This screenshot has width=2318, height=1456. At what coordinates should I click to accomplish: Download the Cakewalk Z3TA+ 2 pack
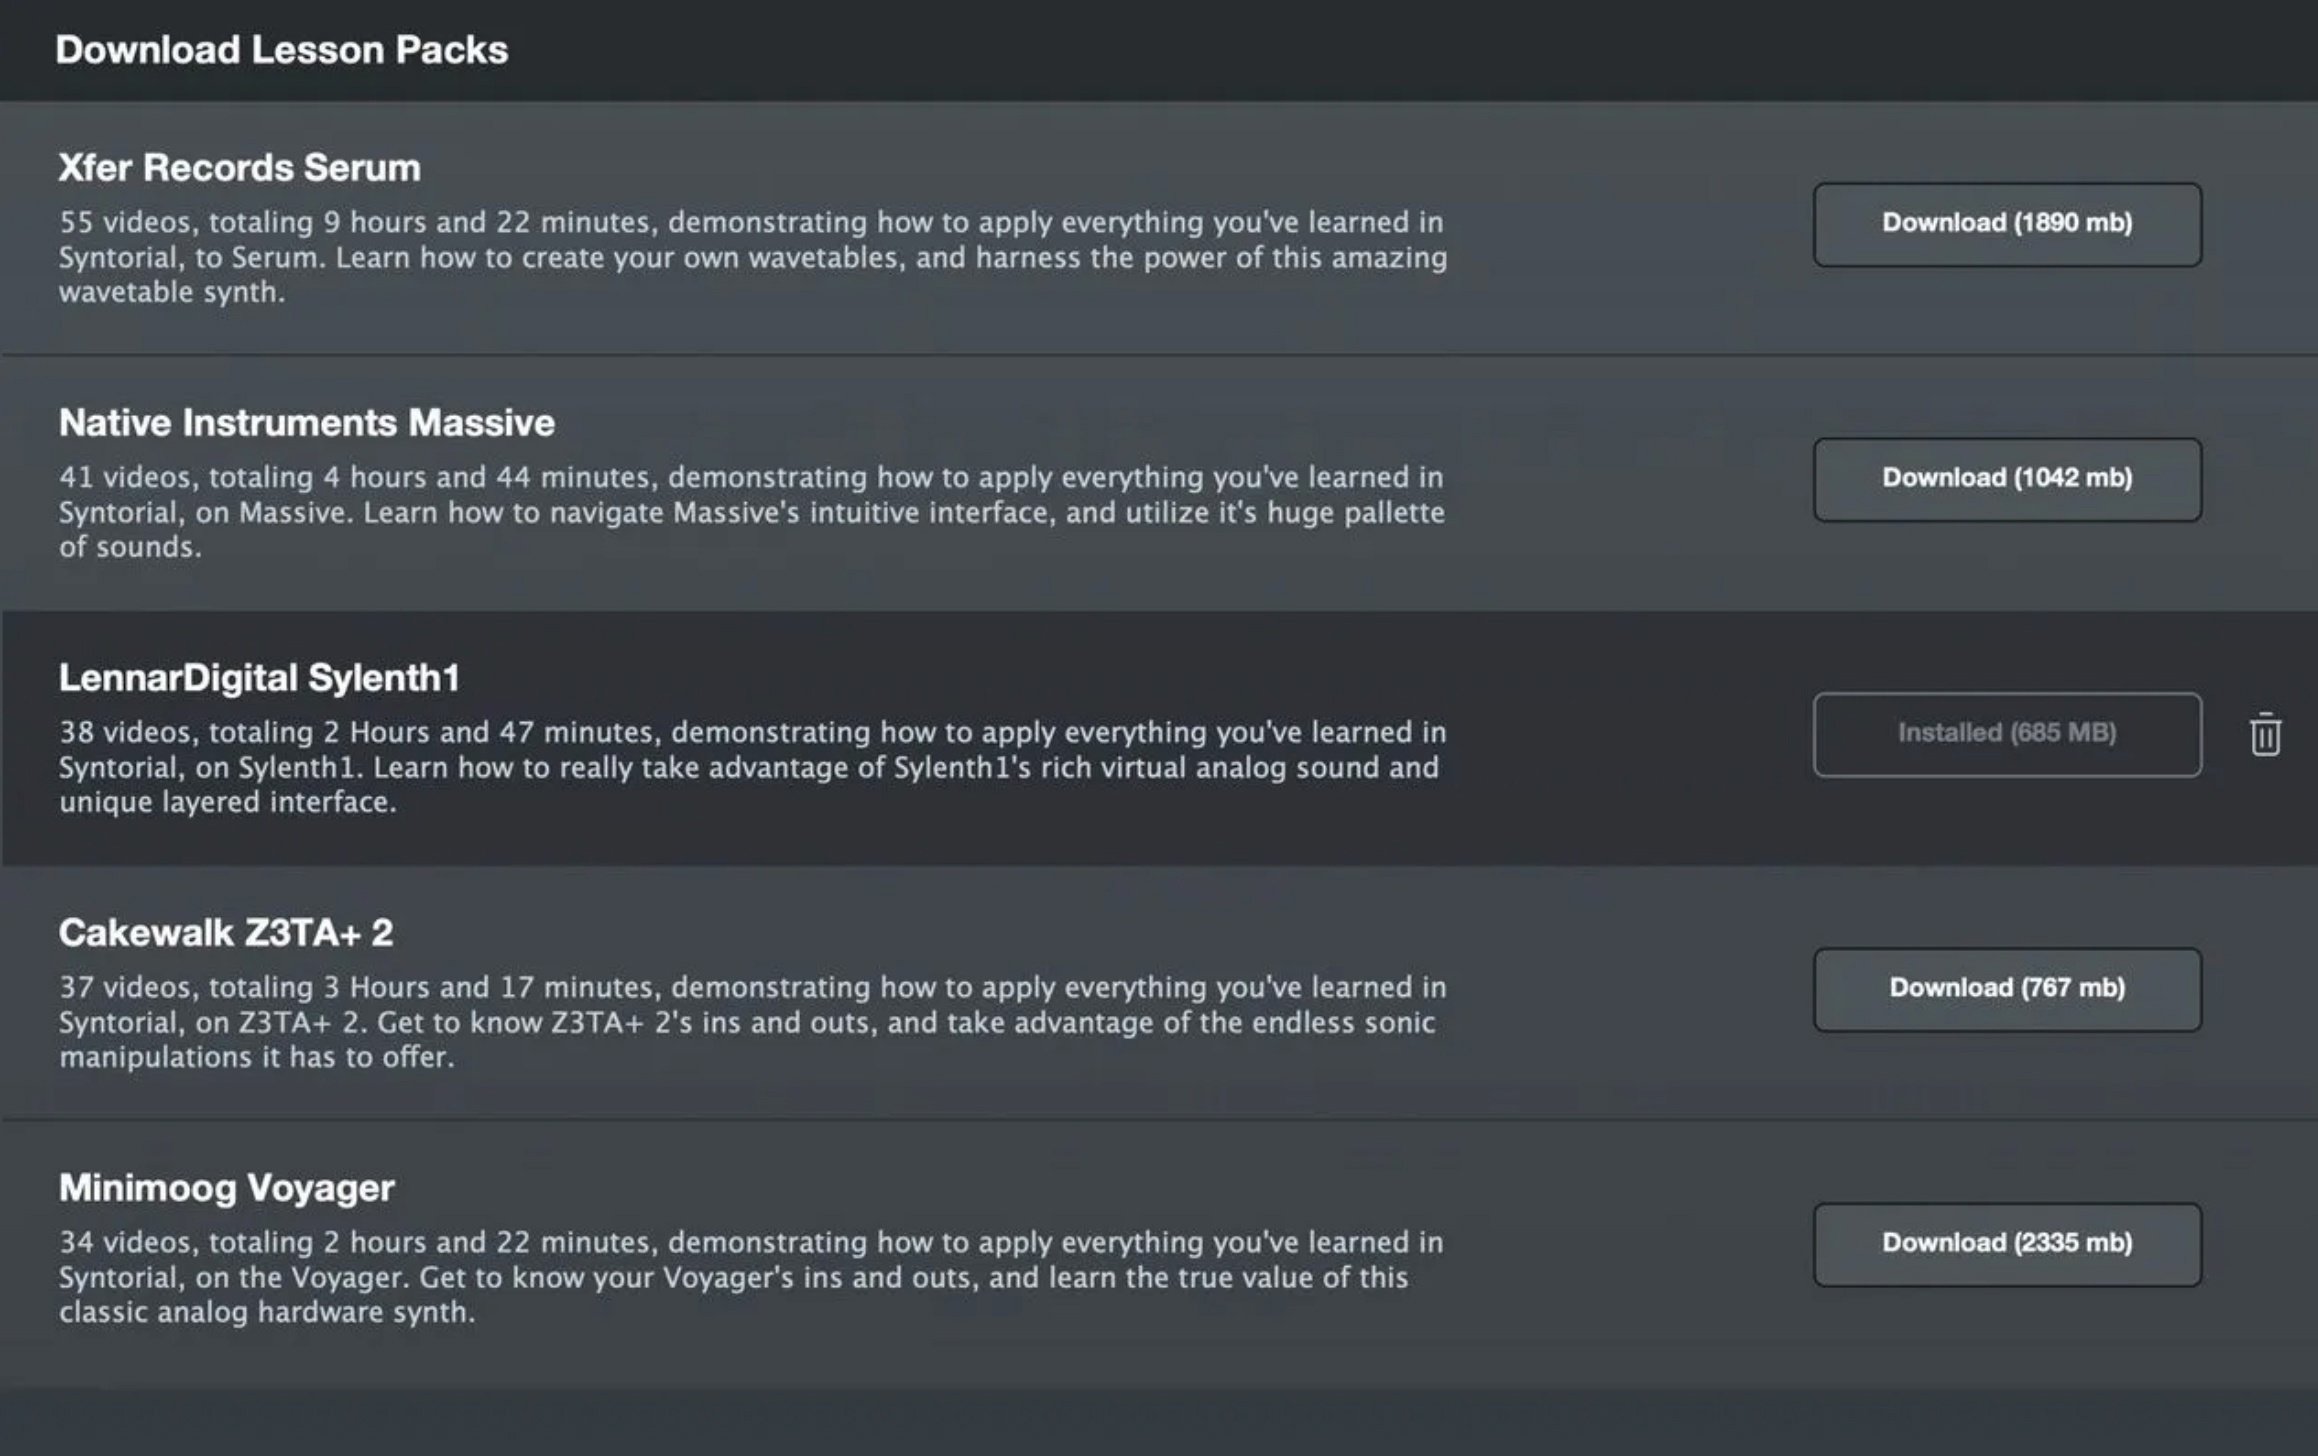pyautogui.click(x=2007, y=989)
